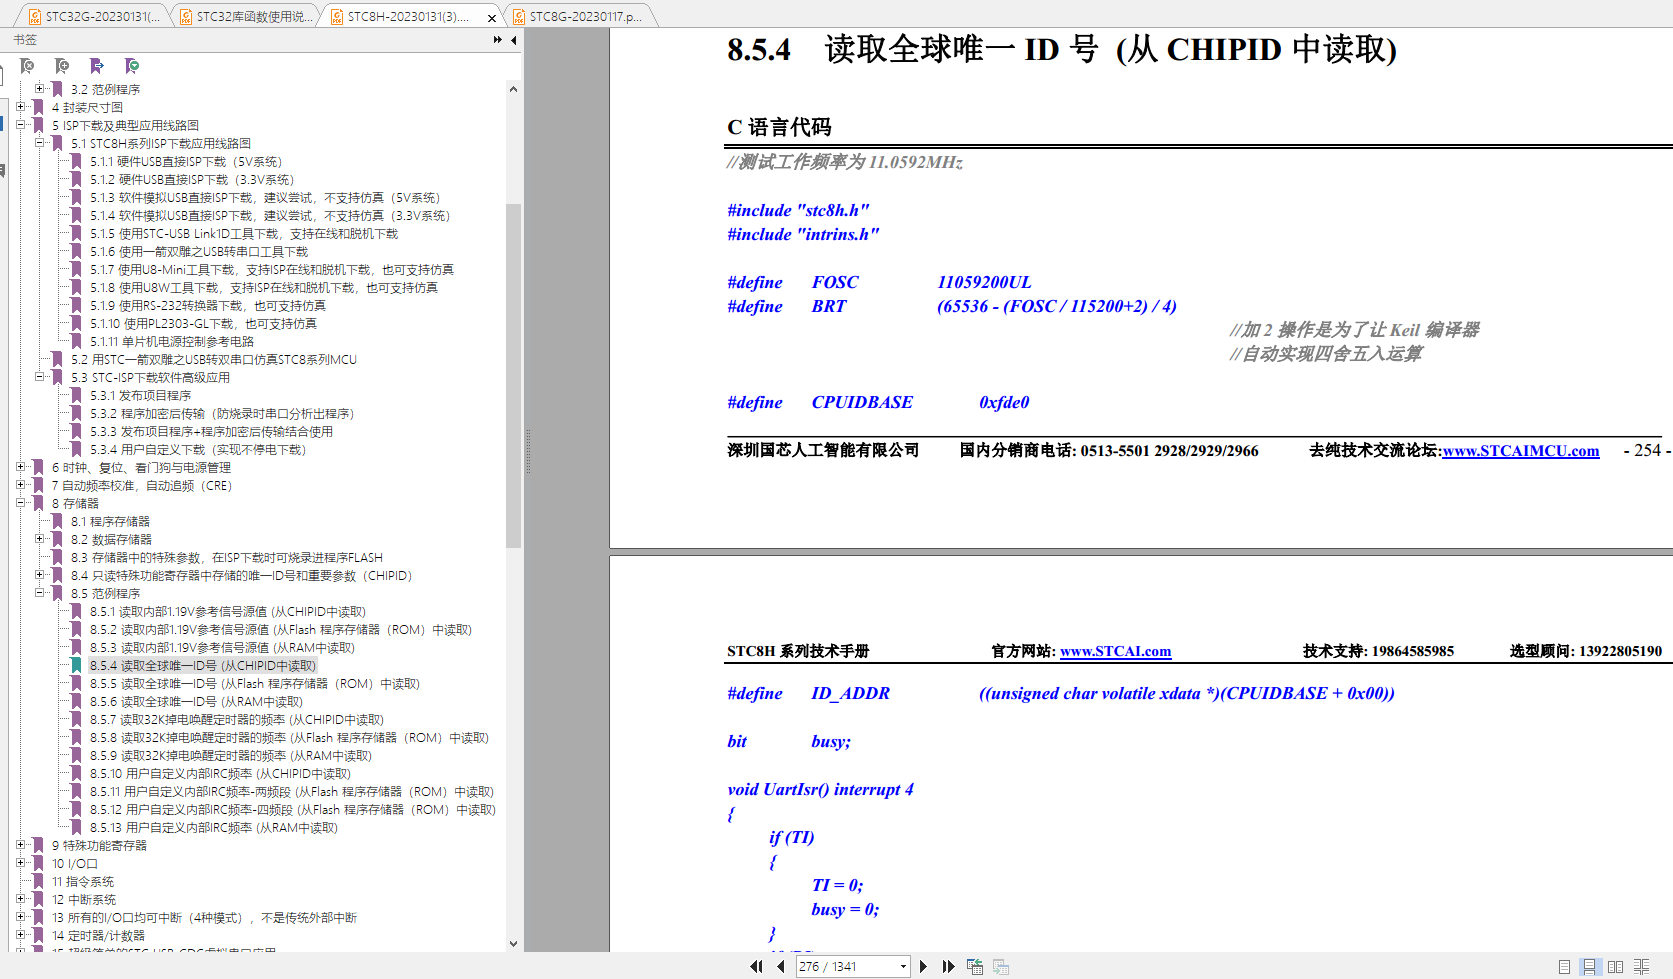The image size is (1673, 979).
Task: Switch to continuous page layout
Action: point(1589,966)
